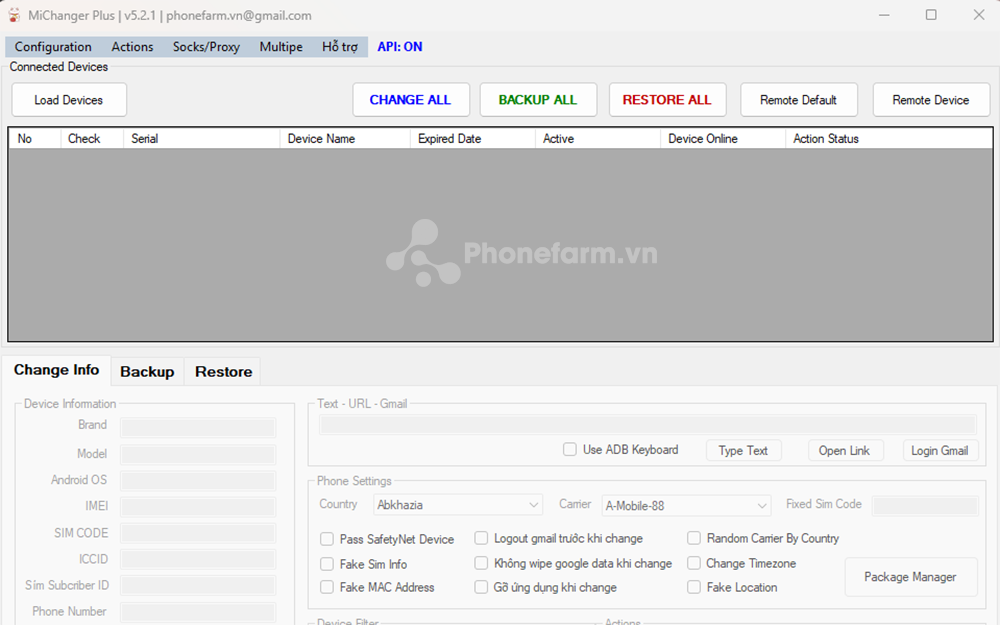The width and height of the screenshot is (1000, 625).
Task: Click the IMEI input field
Action: coord(198,507)
